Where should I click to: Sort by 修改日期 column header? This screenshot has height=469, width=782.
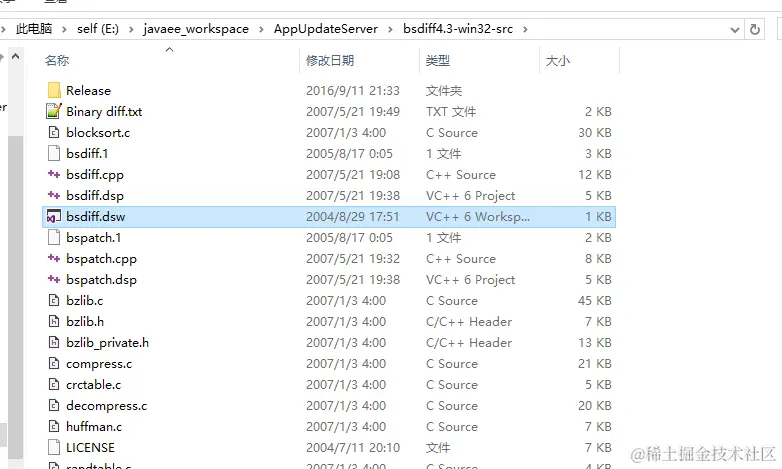330,60
